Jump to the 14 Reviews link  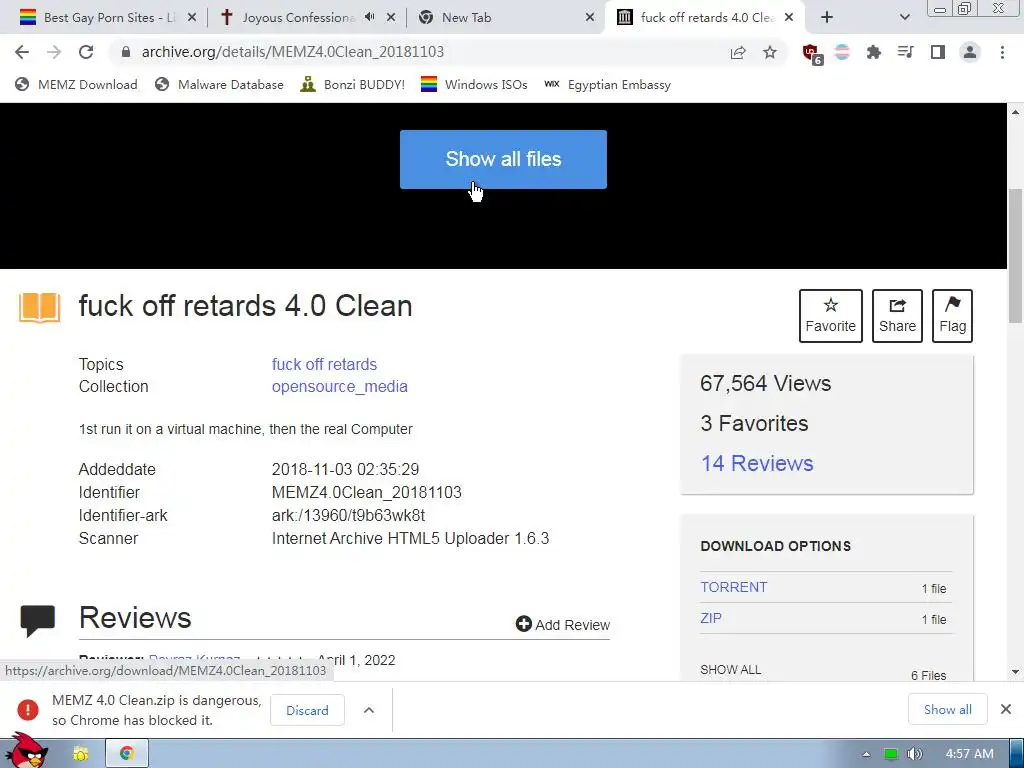coord(757,463)
